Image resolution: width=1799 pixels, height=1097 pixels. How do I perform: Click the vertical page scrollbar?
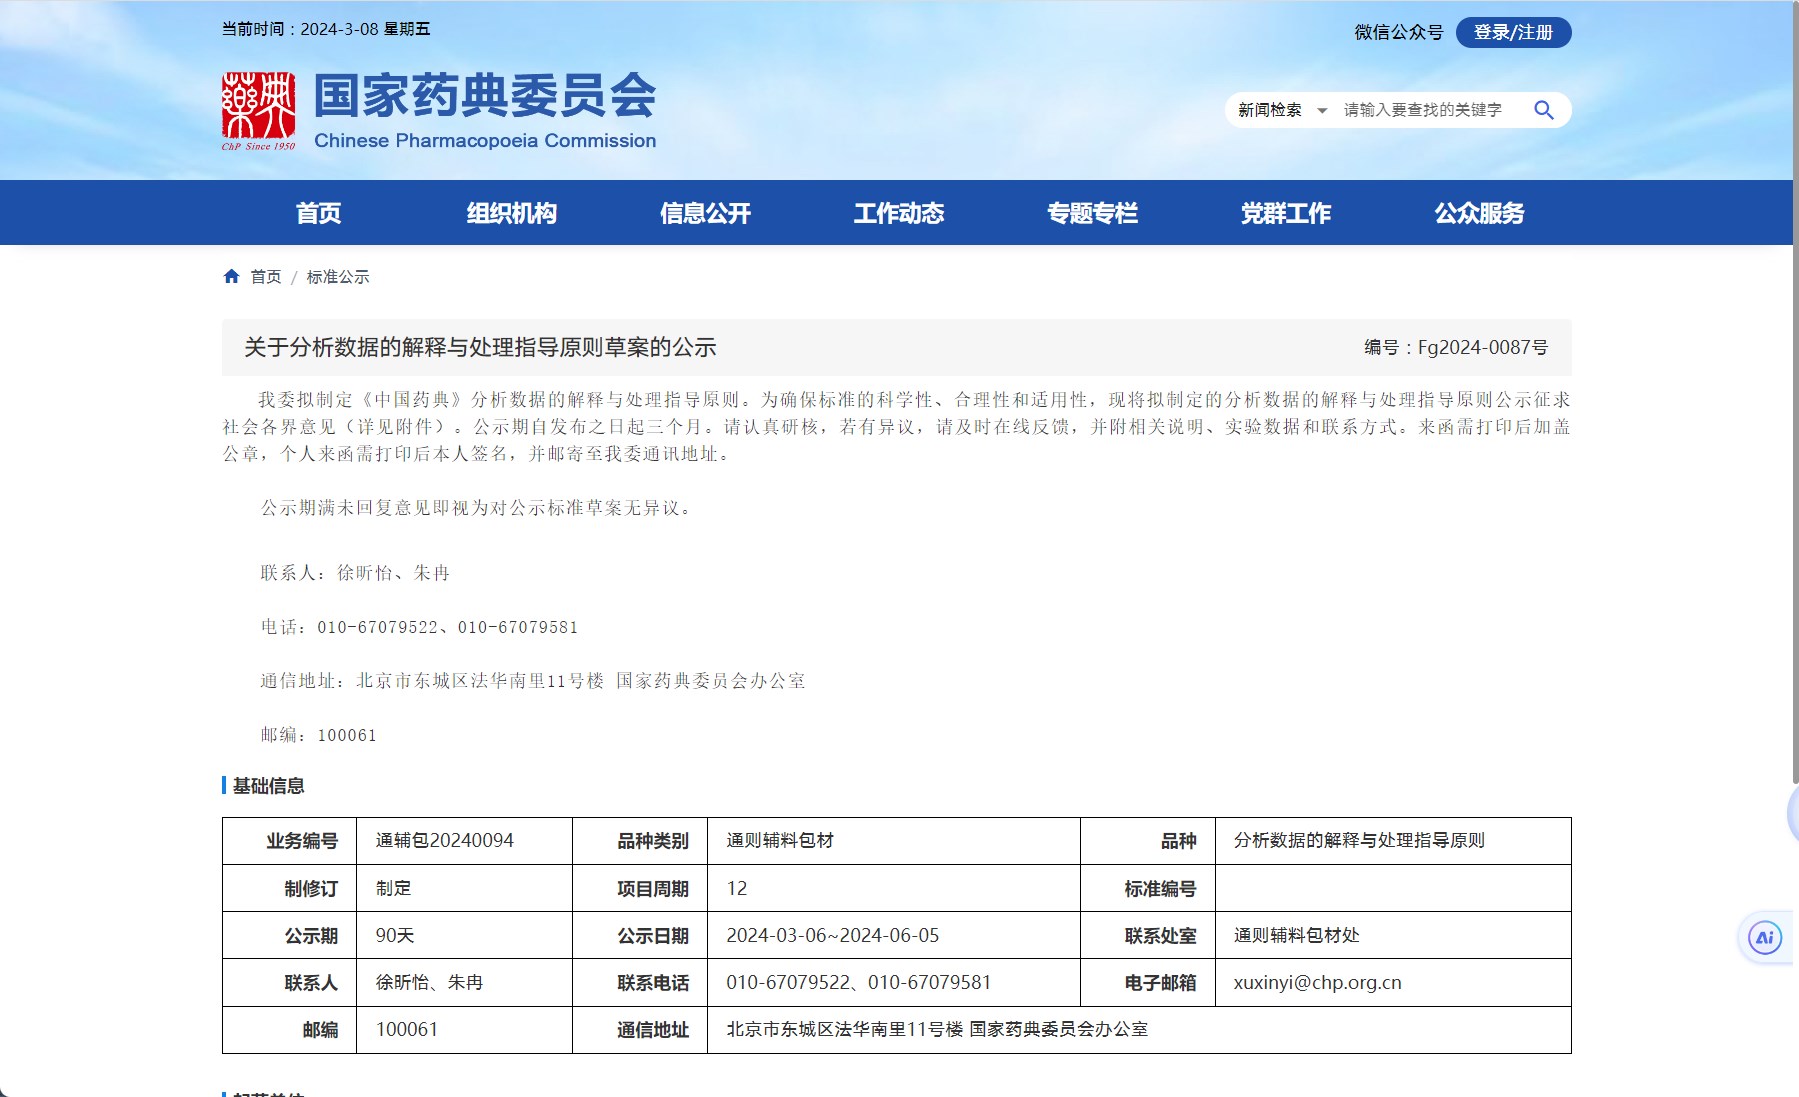1794,400
